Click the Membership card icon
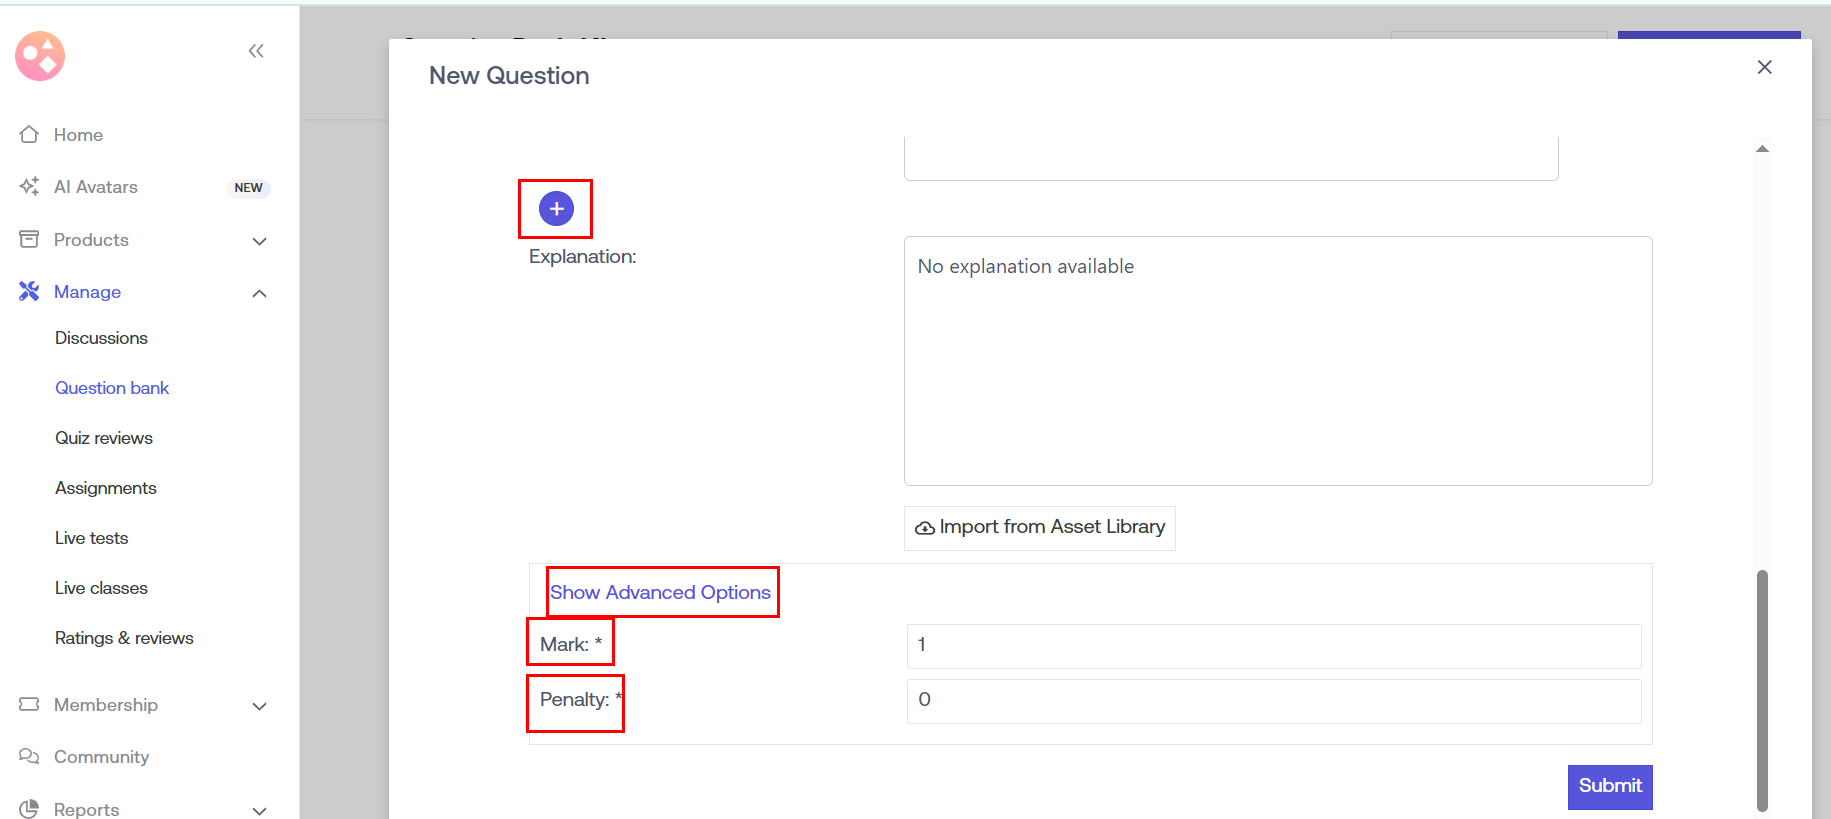Image resolution: width=1831 pixels, height=819 pixels. coord(29,705)
